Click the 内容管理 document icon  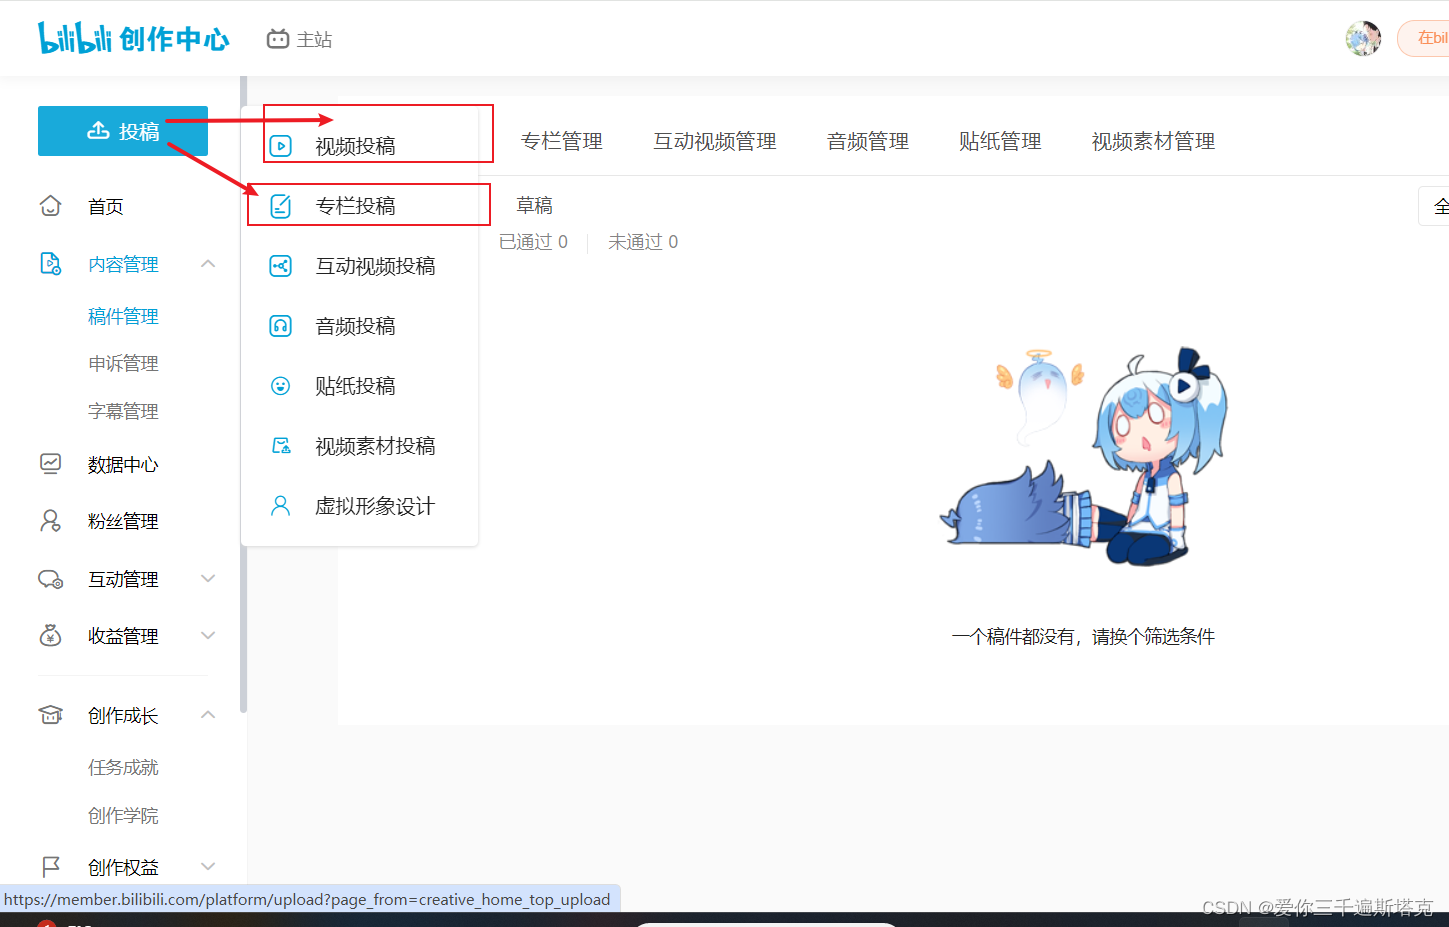[50, 264]
